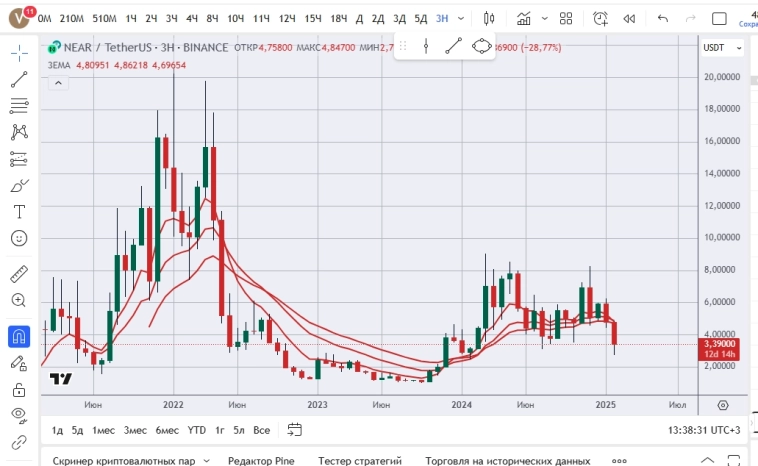The width and height of the screenshot is (758, 466).
Task: Select the active 3Н timeframe
Action: (442, 18)
